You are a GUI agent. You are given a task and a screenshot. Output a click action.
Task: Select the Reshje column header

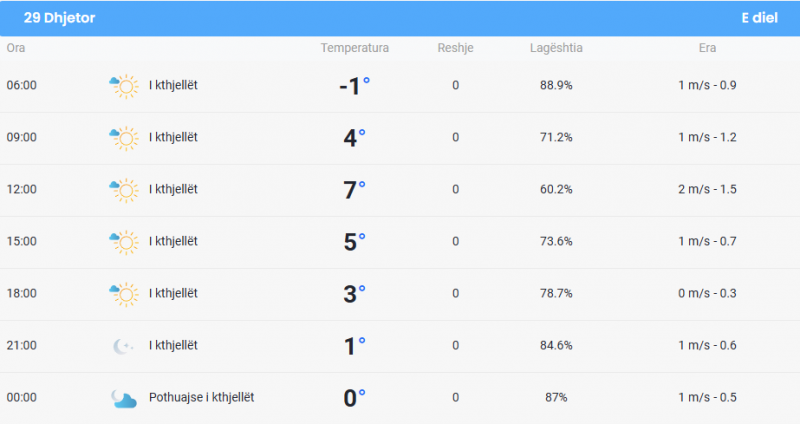coord(456,48)
